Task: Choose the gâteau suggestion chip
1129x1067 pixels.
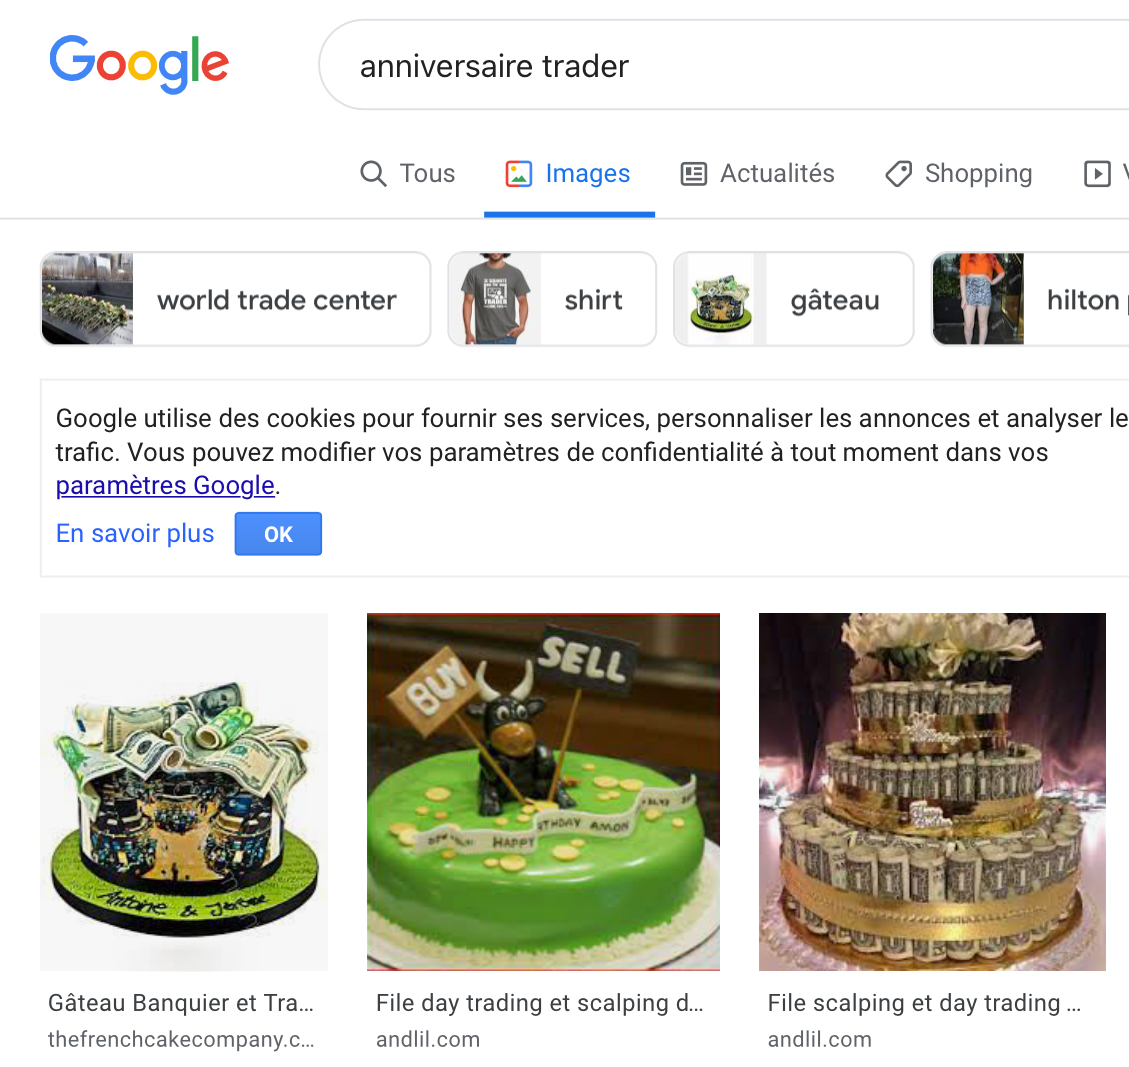Action: 793,299
